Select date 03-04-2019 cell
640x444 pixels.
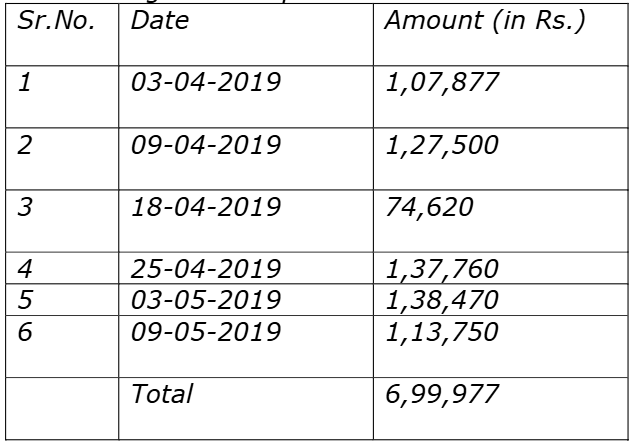tap(246, 97)
